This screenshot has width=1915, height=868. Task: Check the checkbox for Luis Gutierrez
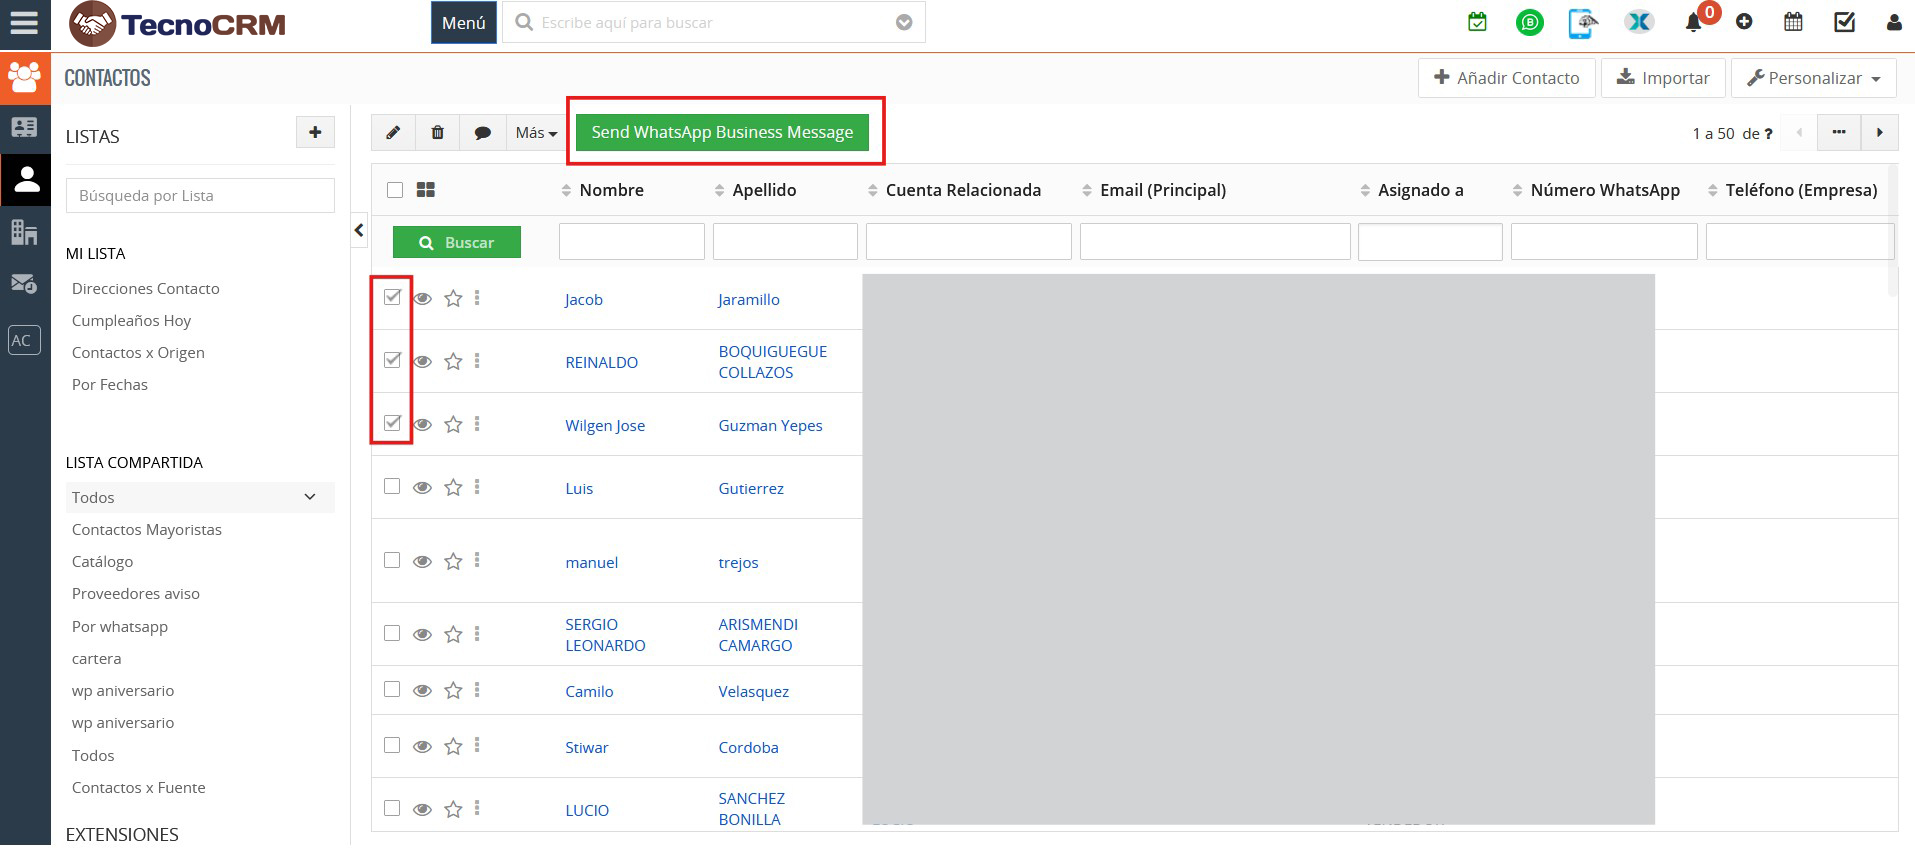coord(392,486)
